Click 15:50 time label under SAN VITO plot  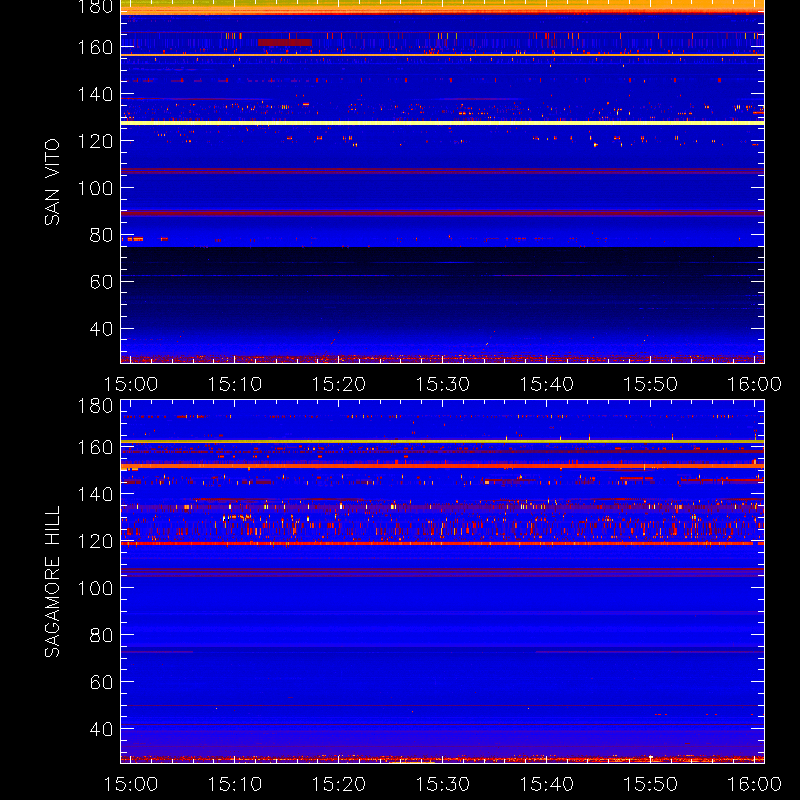(651, 384)
